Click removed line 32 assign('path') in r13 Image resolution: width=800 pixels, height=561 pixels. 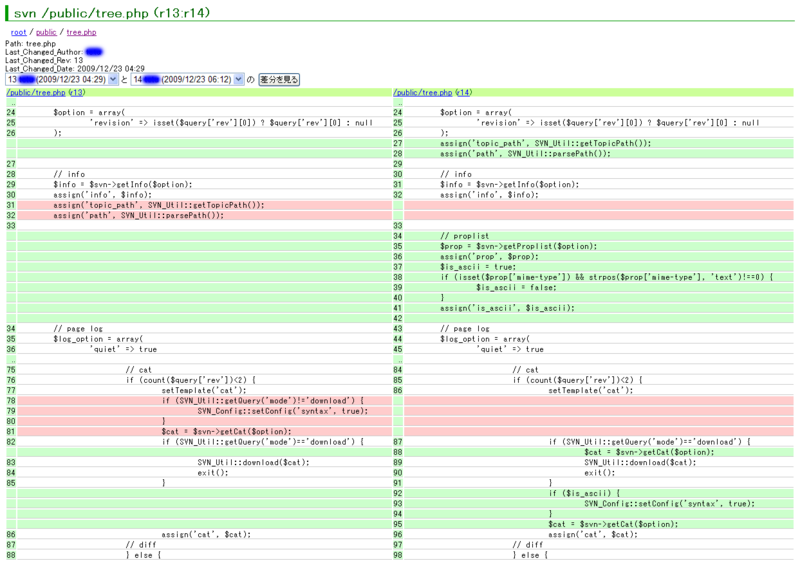pyautogui.click(x=138, y=215)
